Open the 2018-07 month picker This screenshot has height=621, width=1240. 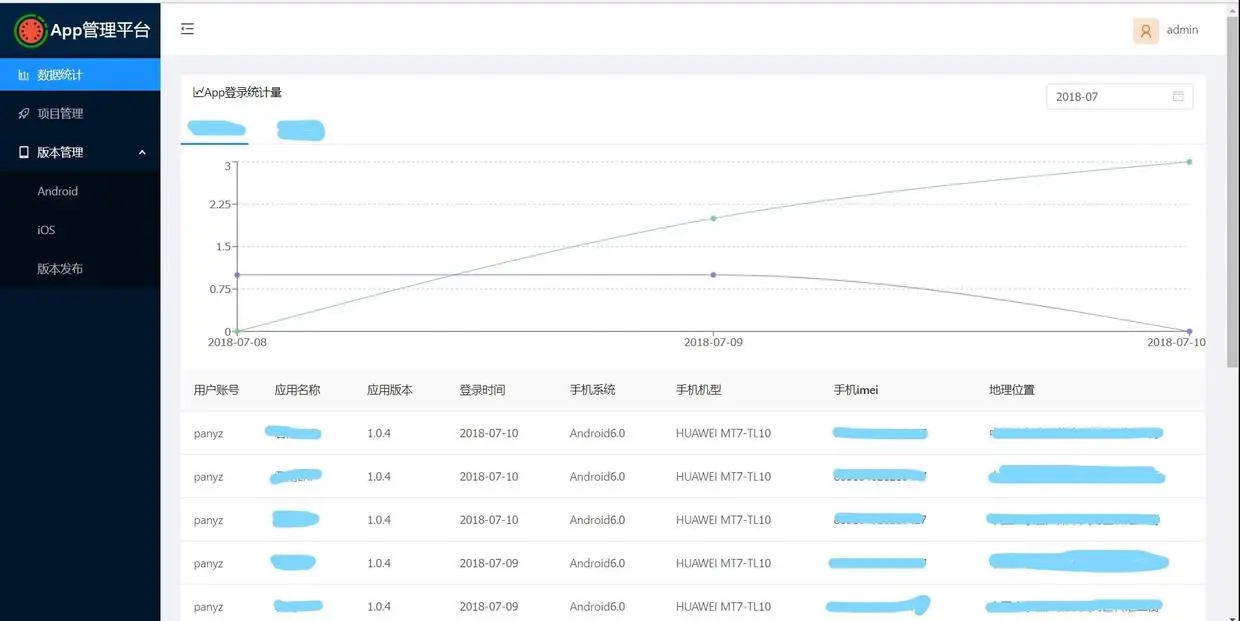pyautogui.click(x=1119, y=96)
